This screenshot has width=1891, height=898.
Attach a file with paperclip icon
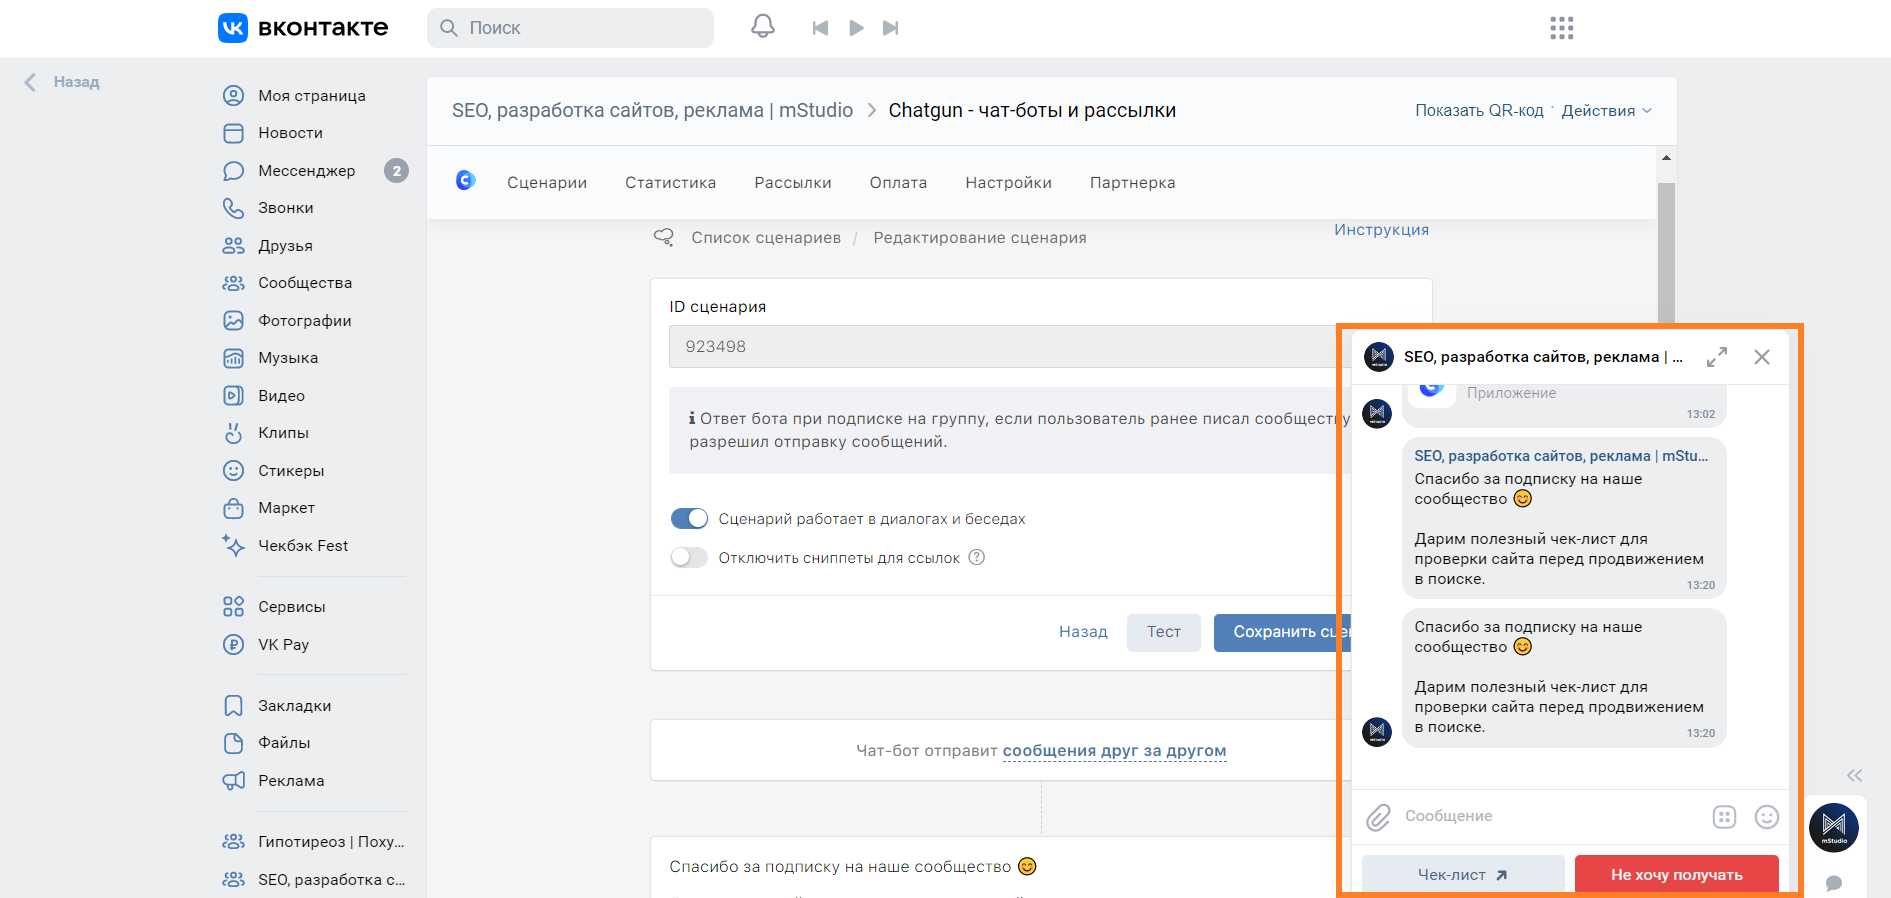point(1379,817)
